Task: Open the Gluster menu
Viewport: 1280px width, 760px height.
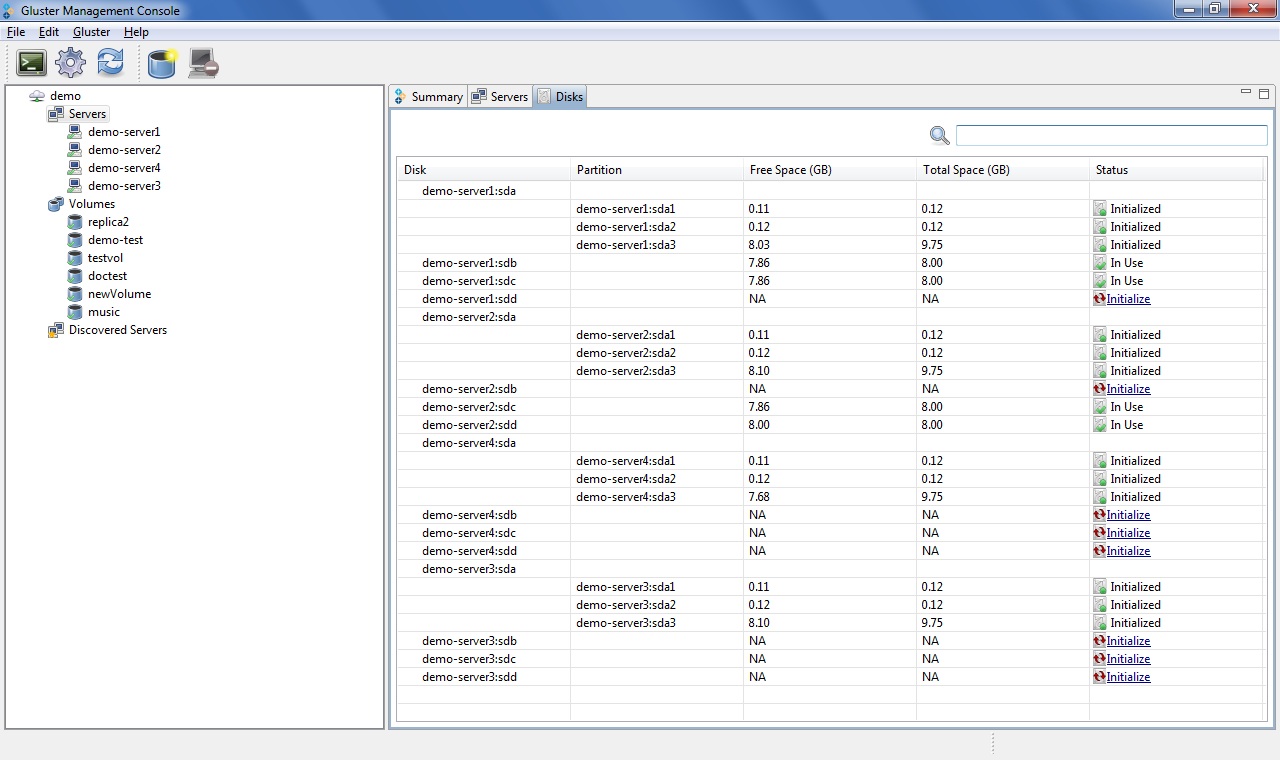Action: tap(91, 32)
